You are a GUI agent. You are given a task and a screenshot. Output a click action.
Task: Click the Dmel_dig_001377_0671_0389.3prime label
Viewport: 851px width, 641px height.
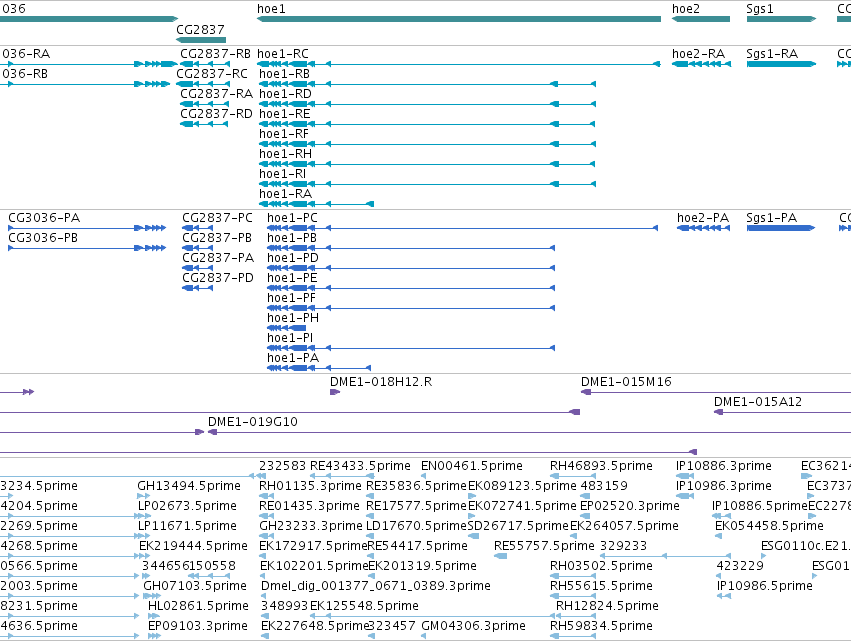click(x=376, y=586)
